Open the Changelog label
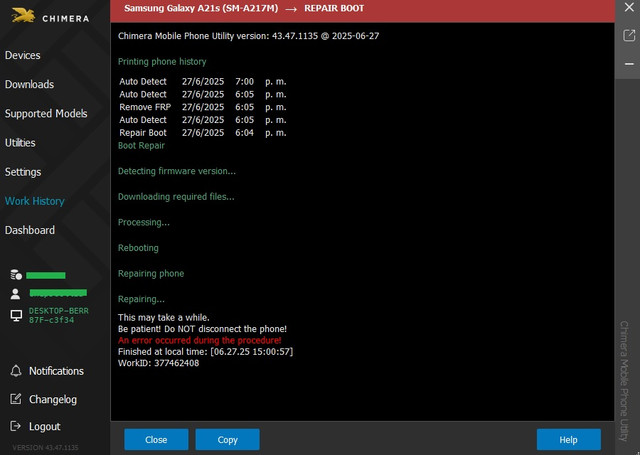 [53, 399]
